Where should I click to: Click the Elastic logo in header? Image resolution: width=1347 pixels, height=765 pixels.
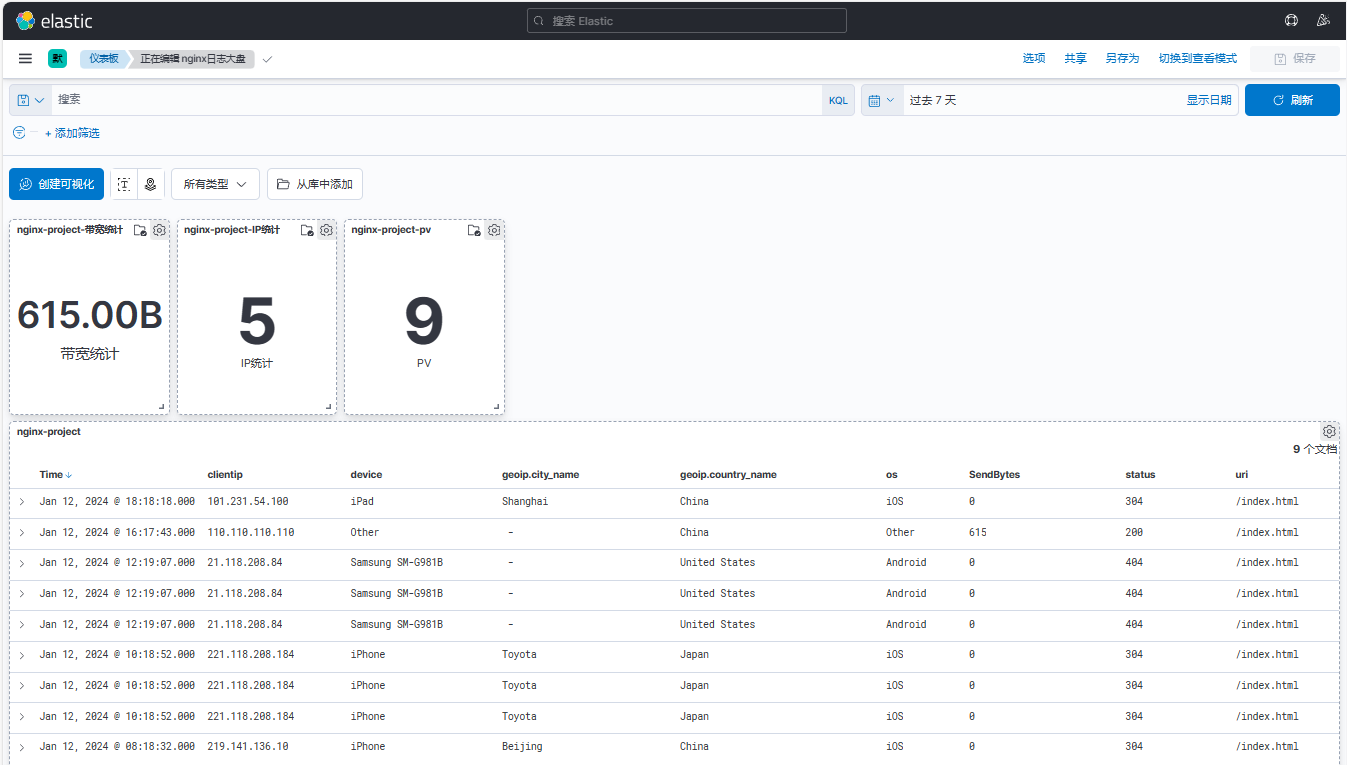pyautogui.click(x=54, y=20)
